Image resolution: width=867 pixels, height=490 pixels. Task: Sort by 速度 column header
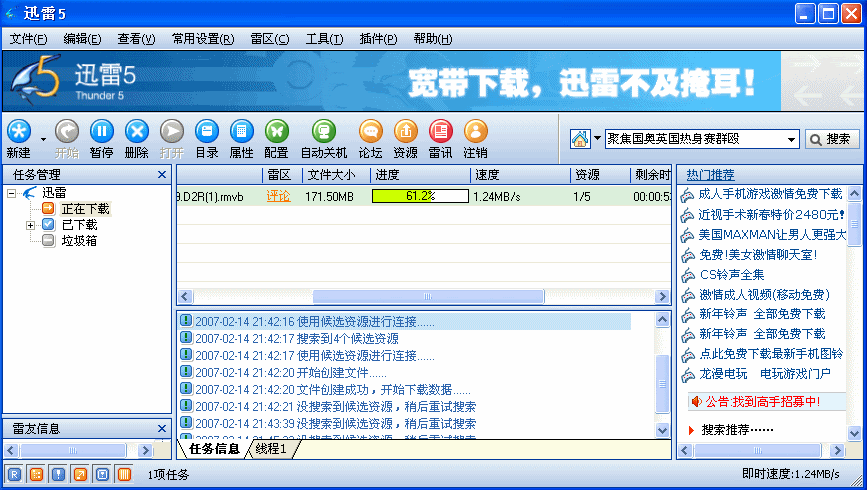pyautogui.click(x=520, y=175)
